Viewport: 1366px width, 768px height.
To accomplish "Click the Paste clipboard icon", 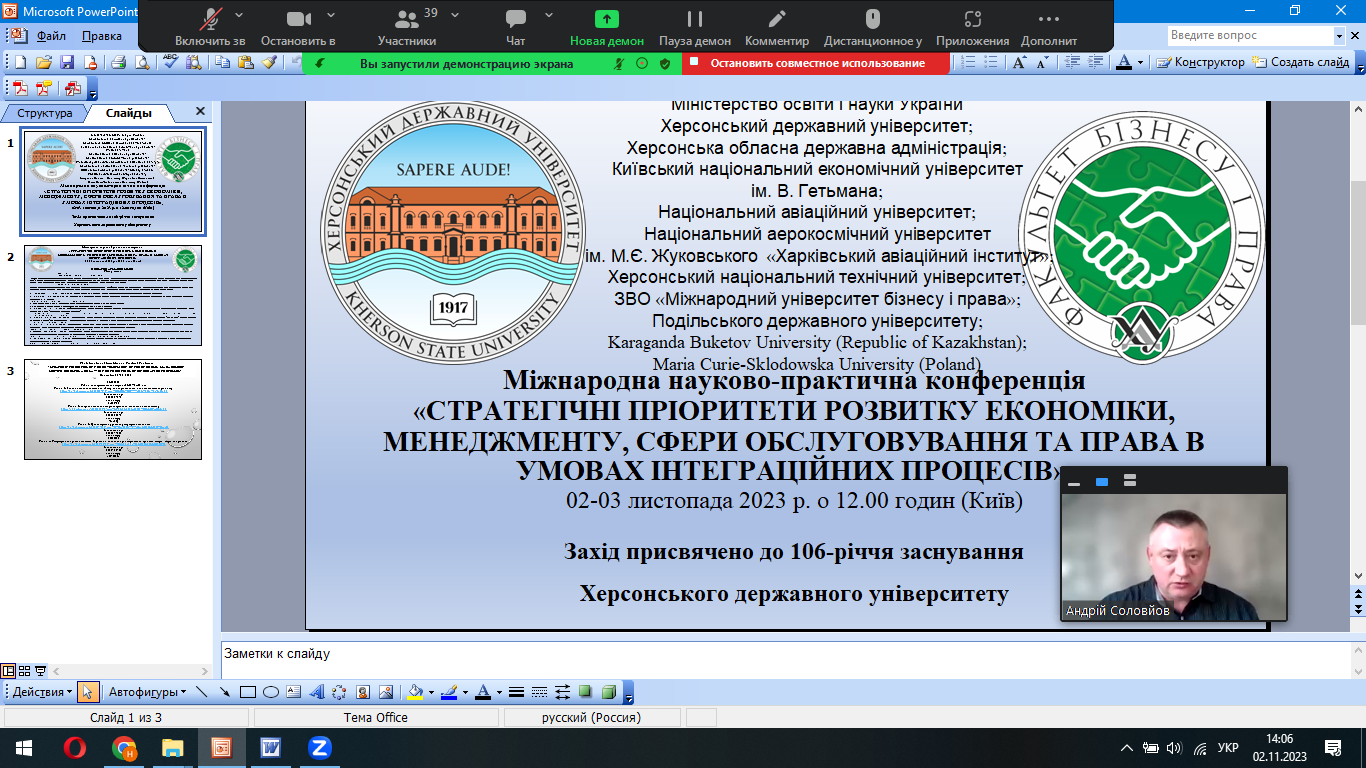I will point(246,62).
